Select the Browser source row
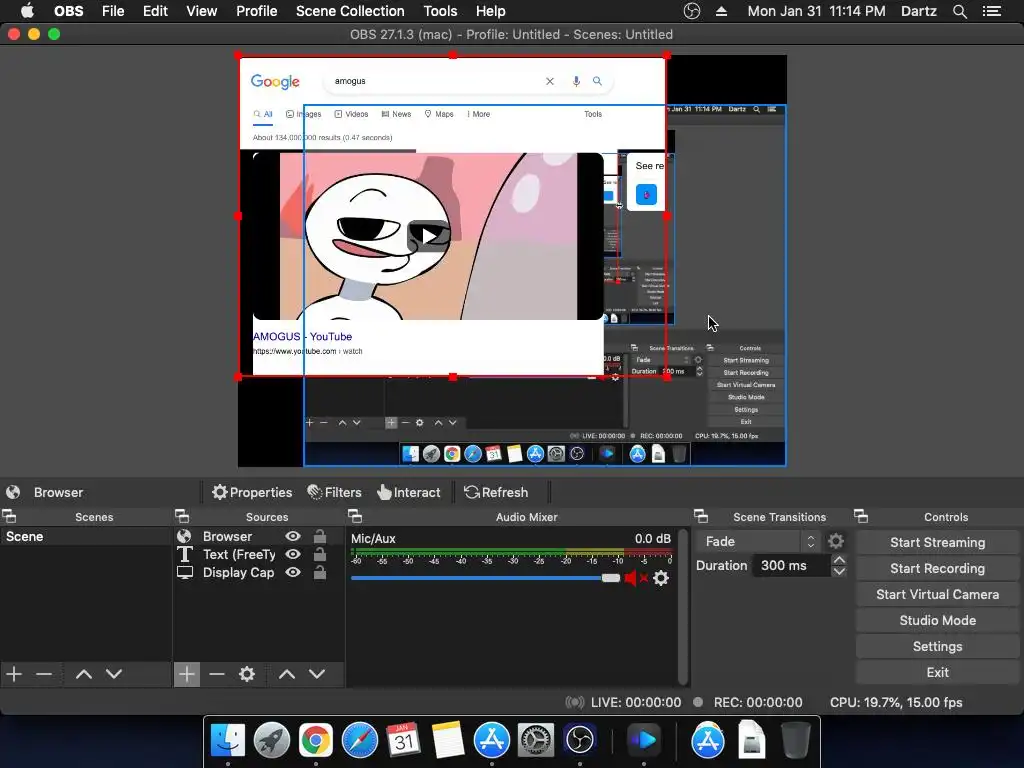This screenshot has height=768, width=1024. tap(258, 536)
